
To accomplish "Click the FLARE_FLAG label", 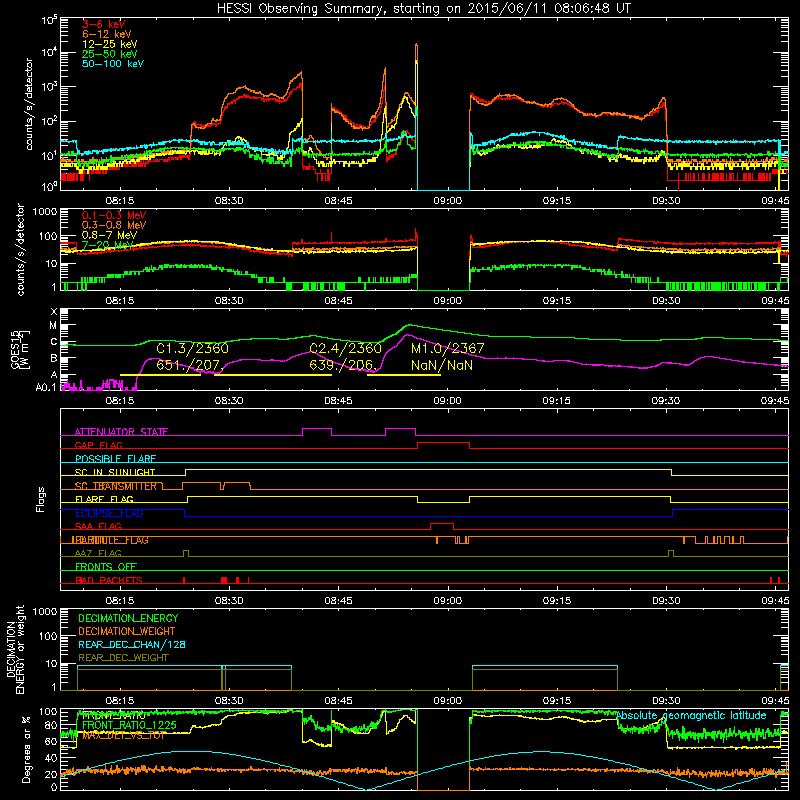I will (x=104, y=499).
